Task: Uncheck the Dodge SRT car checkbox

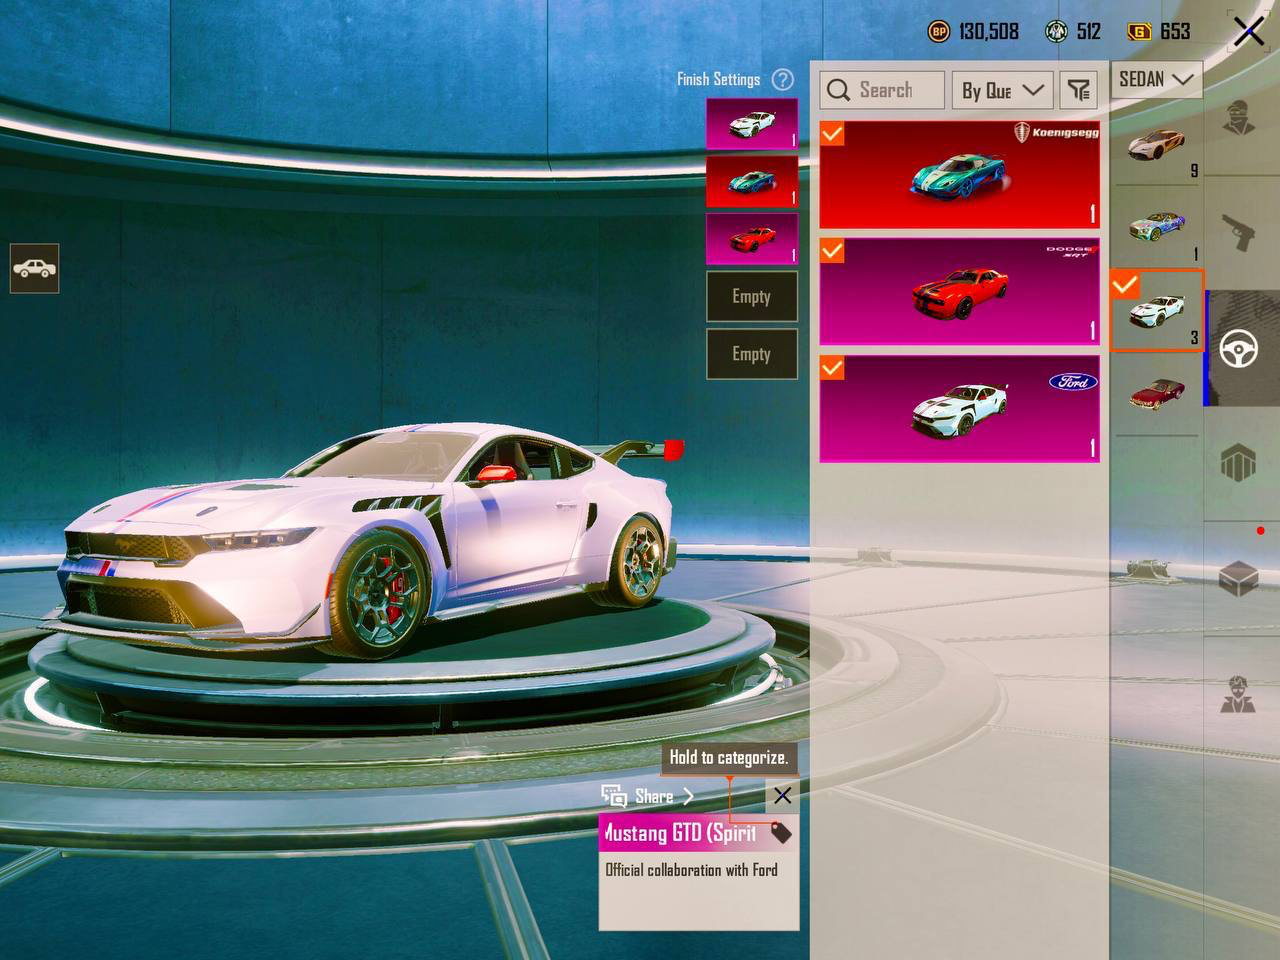Action: (x=831, y=250)
